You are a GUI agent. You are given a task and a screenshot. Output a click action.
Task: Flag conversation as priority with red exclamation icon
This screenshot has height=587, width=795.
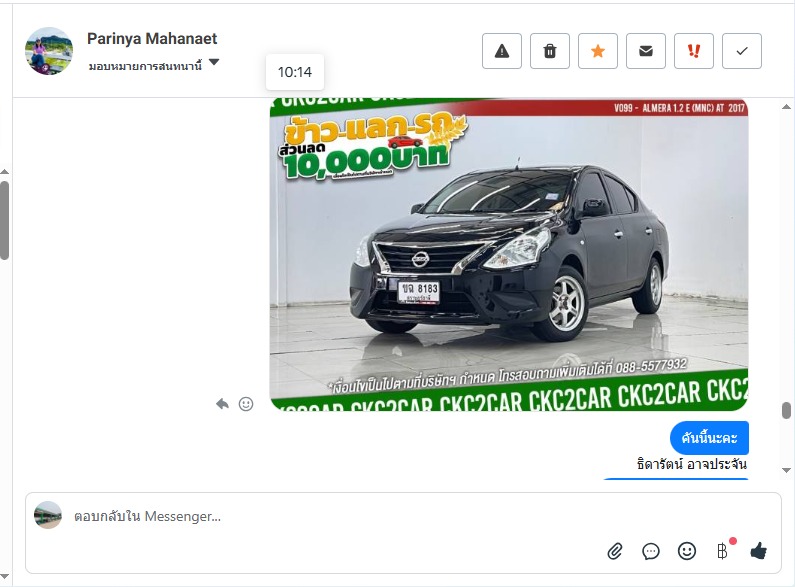pos(694,51)
